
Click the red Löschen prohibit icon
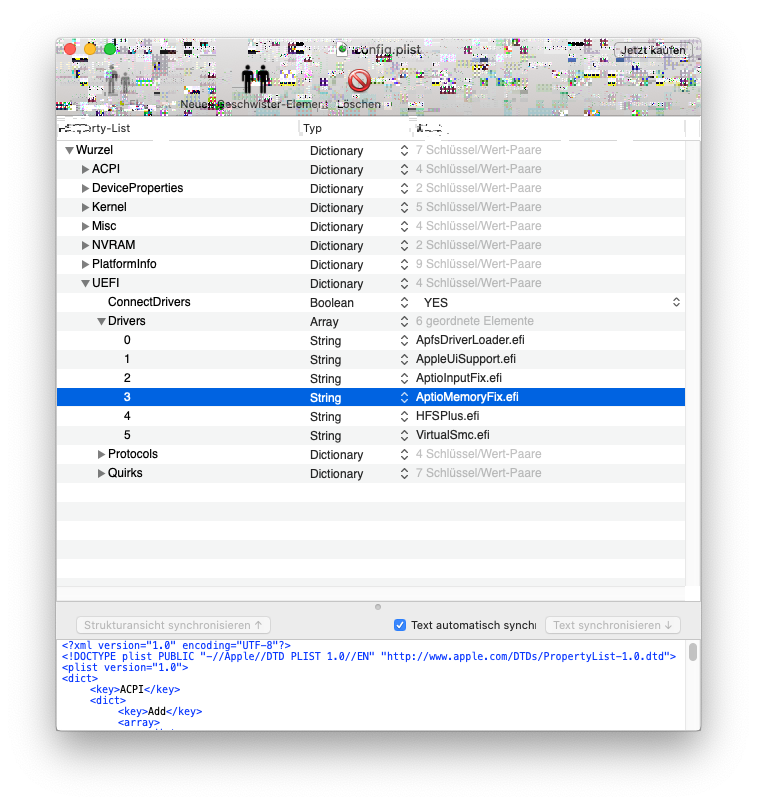[x=359, y=81]
